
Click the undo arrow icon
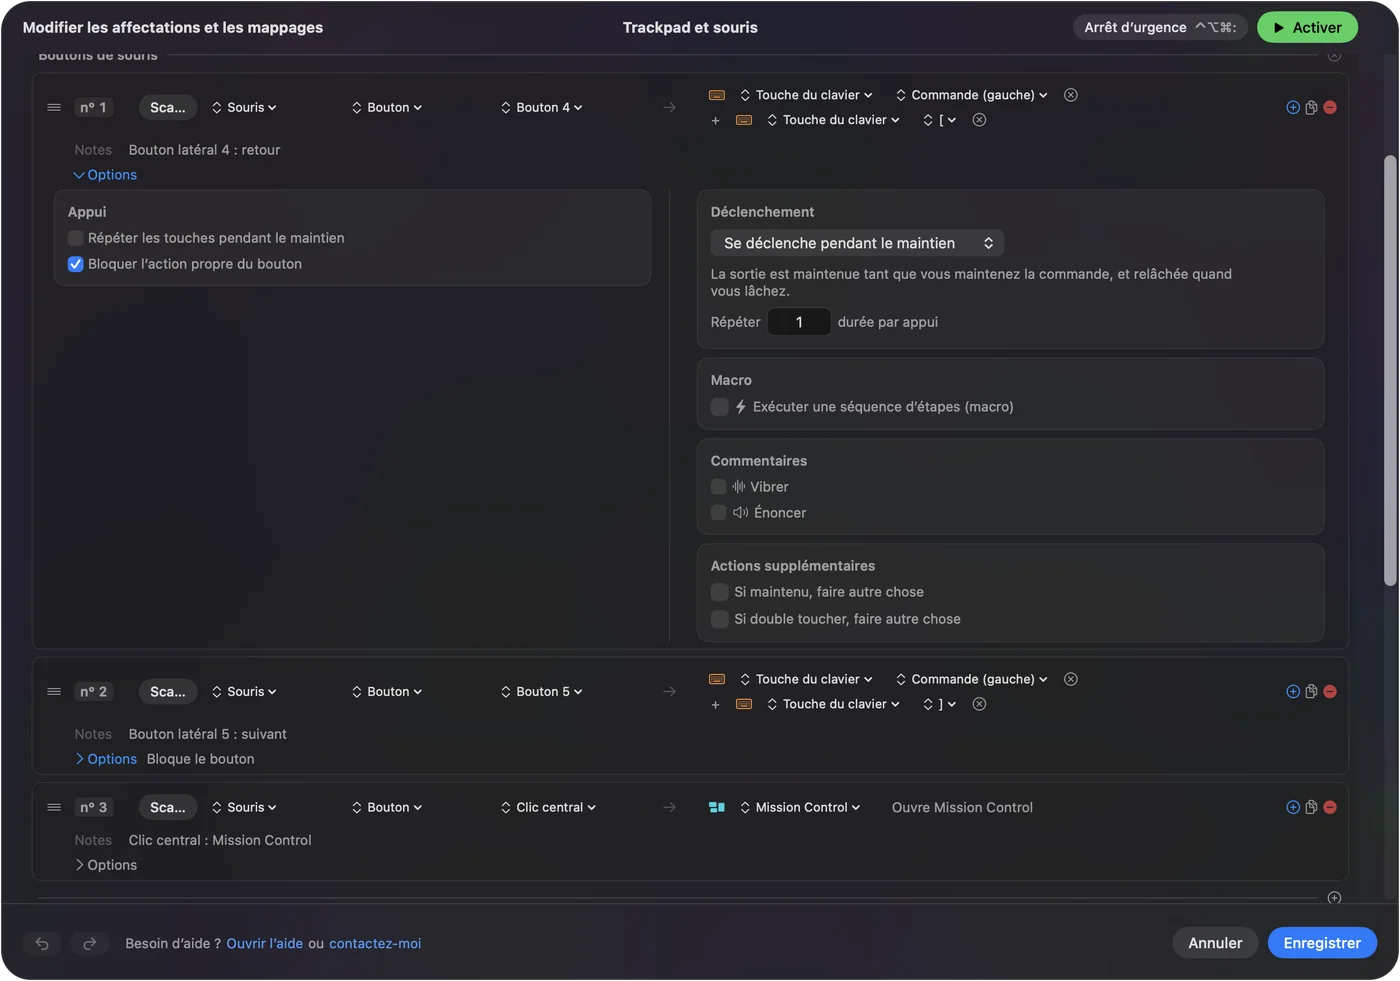[x=42, y=943]
